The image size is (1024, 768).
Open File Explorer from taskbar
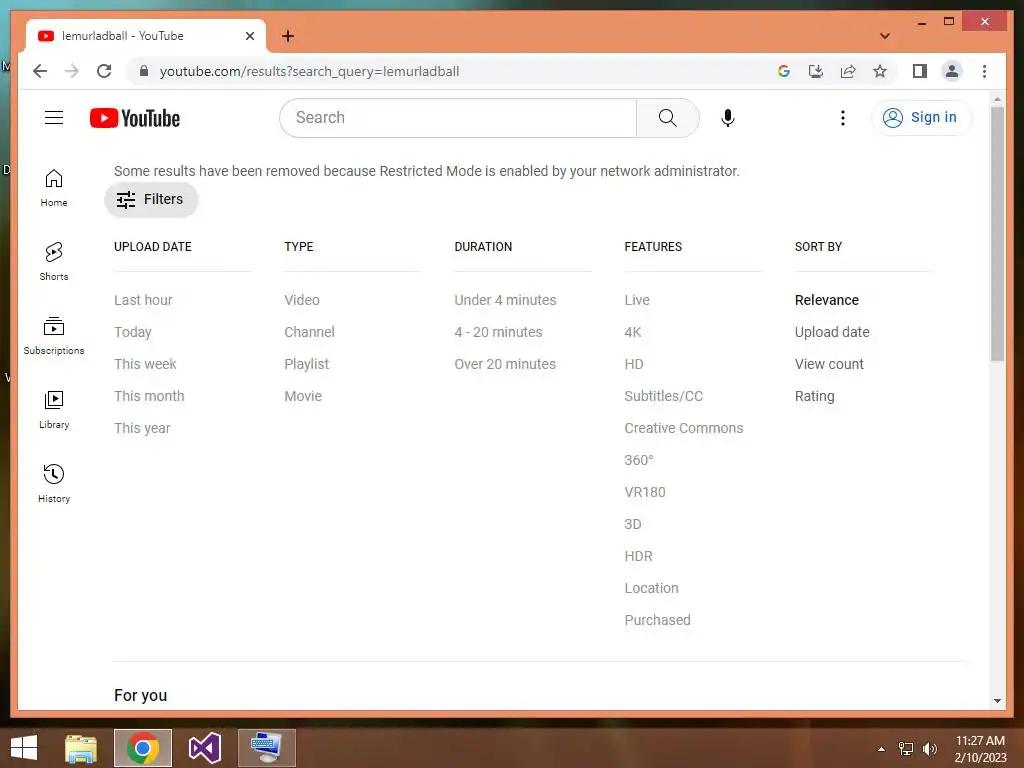pos(81,748)
